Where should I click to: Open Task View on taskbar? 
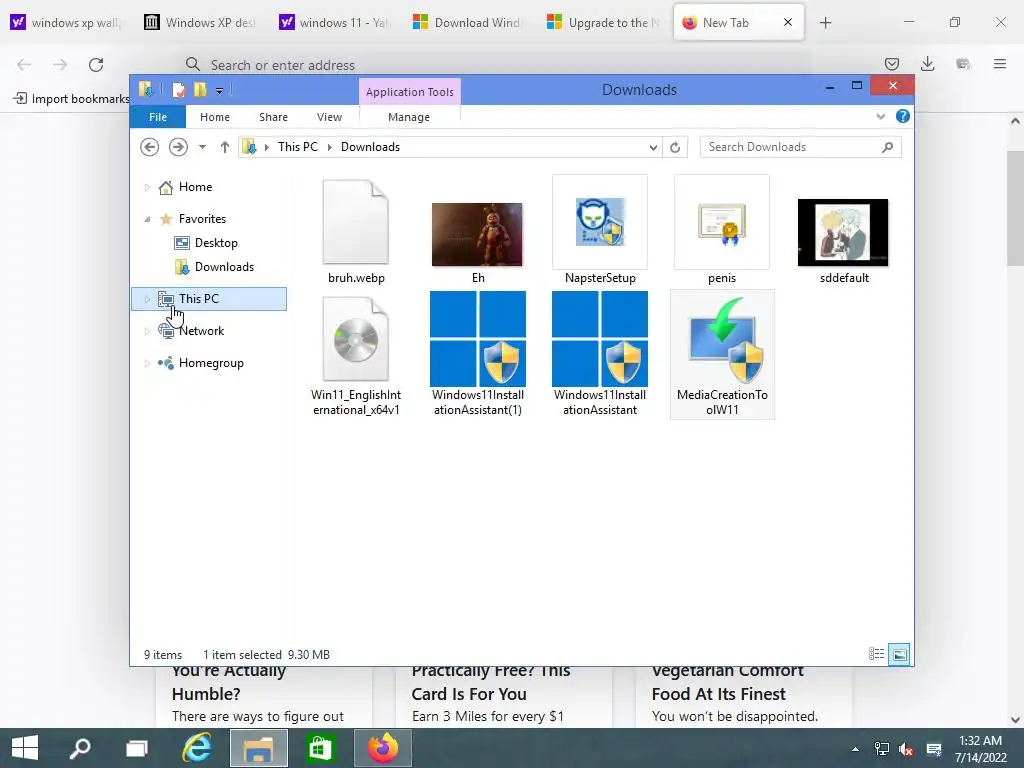tap(136, 748)
